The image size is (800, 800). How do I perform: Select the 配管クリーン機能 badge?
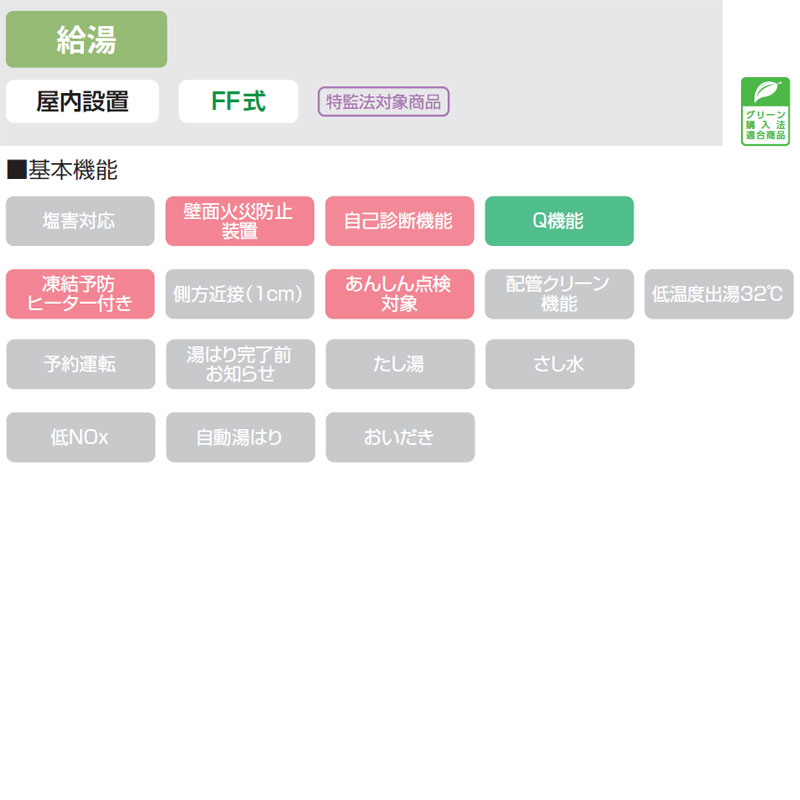tap(559, 294)
